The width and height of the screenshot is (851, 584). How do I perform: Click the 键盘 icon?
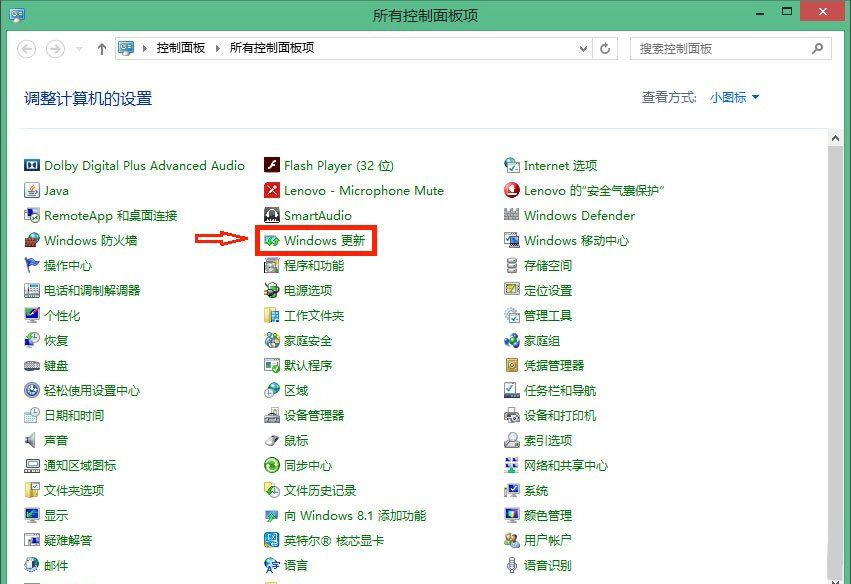(x=32, y=365)
